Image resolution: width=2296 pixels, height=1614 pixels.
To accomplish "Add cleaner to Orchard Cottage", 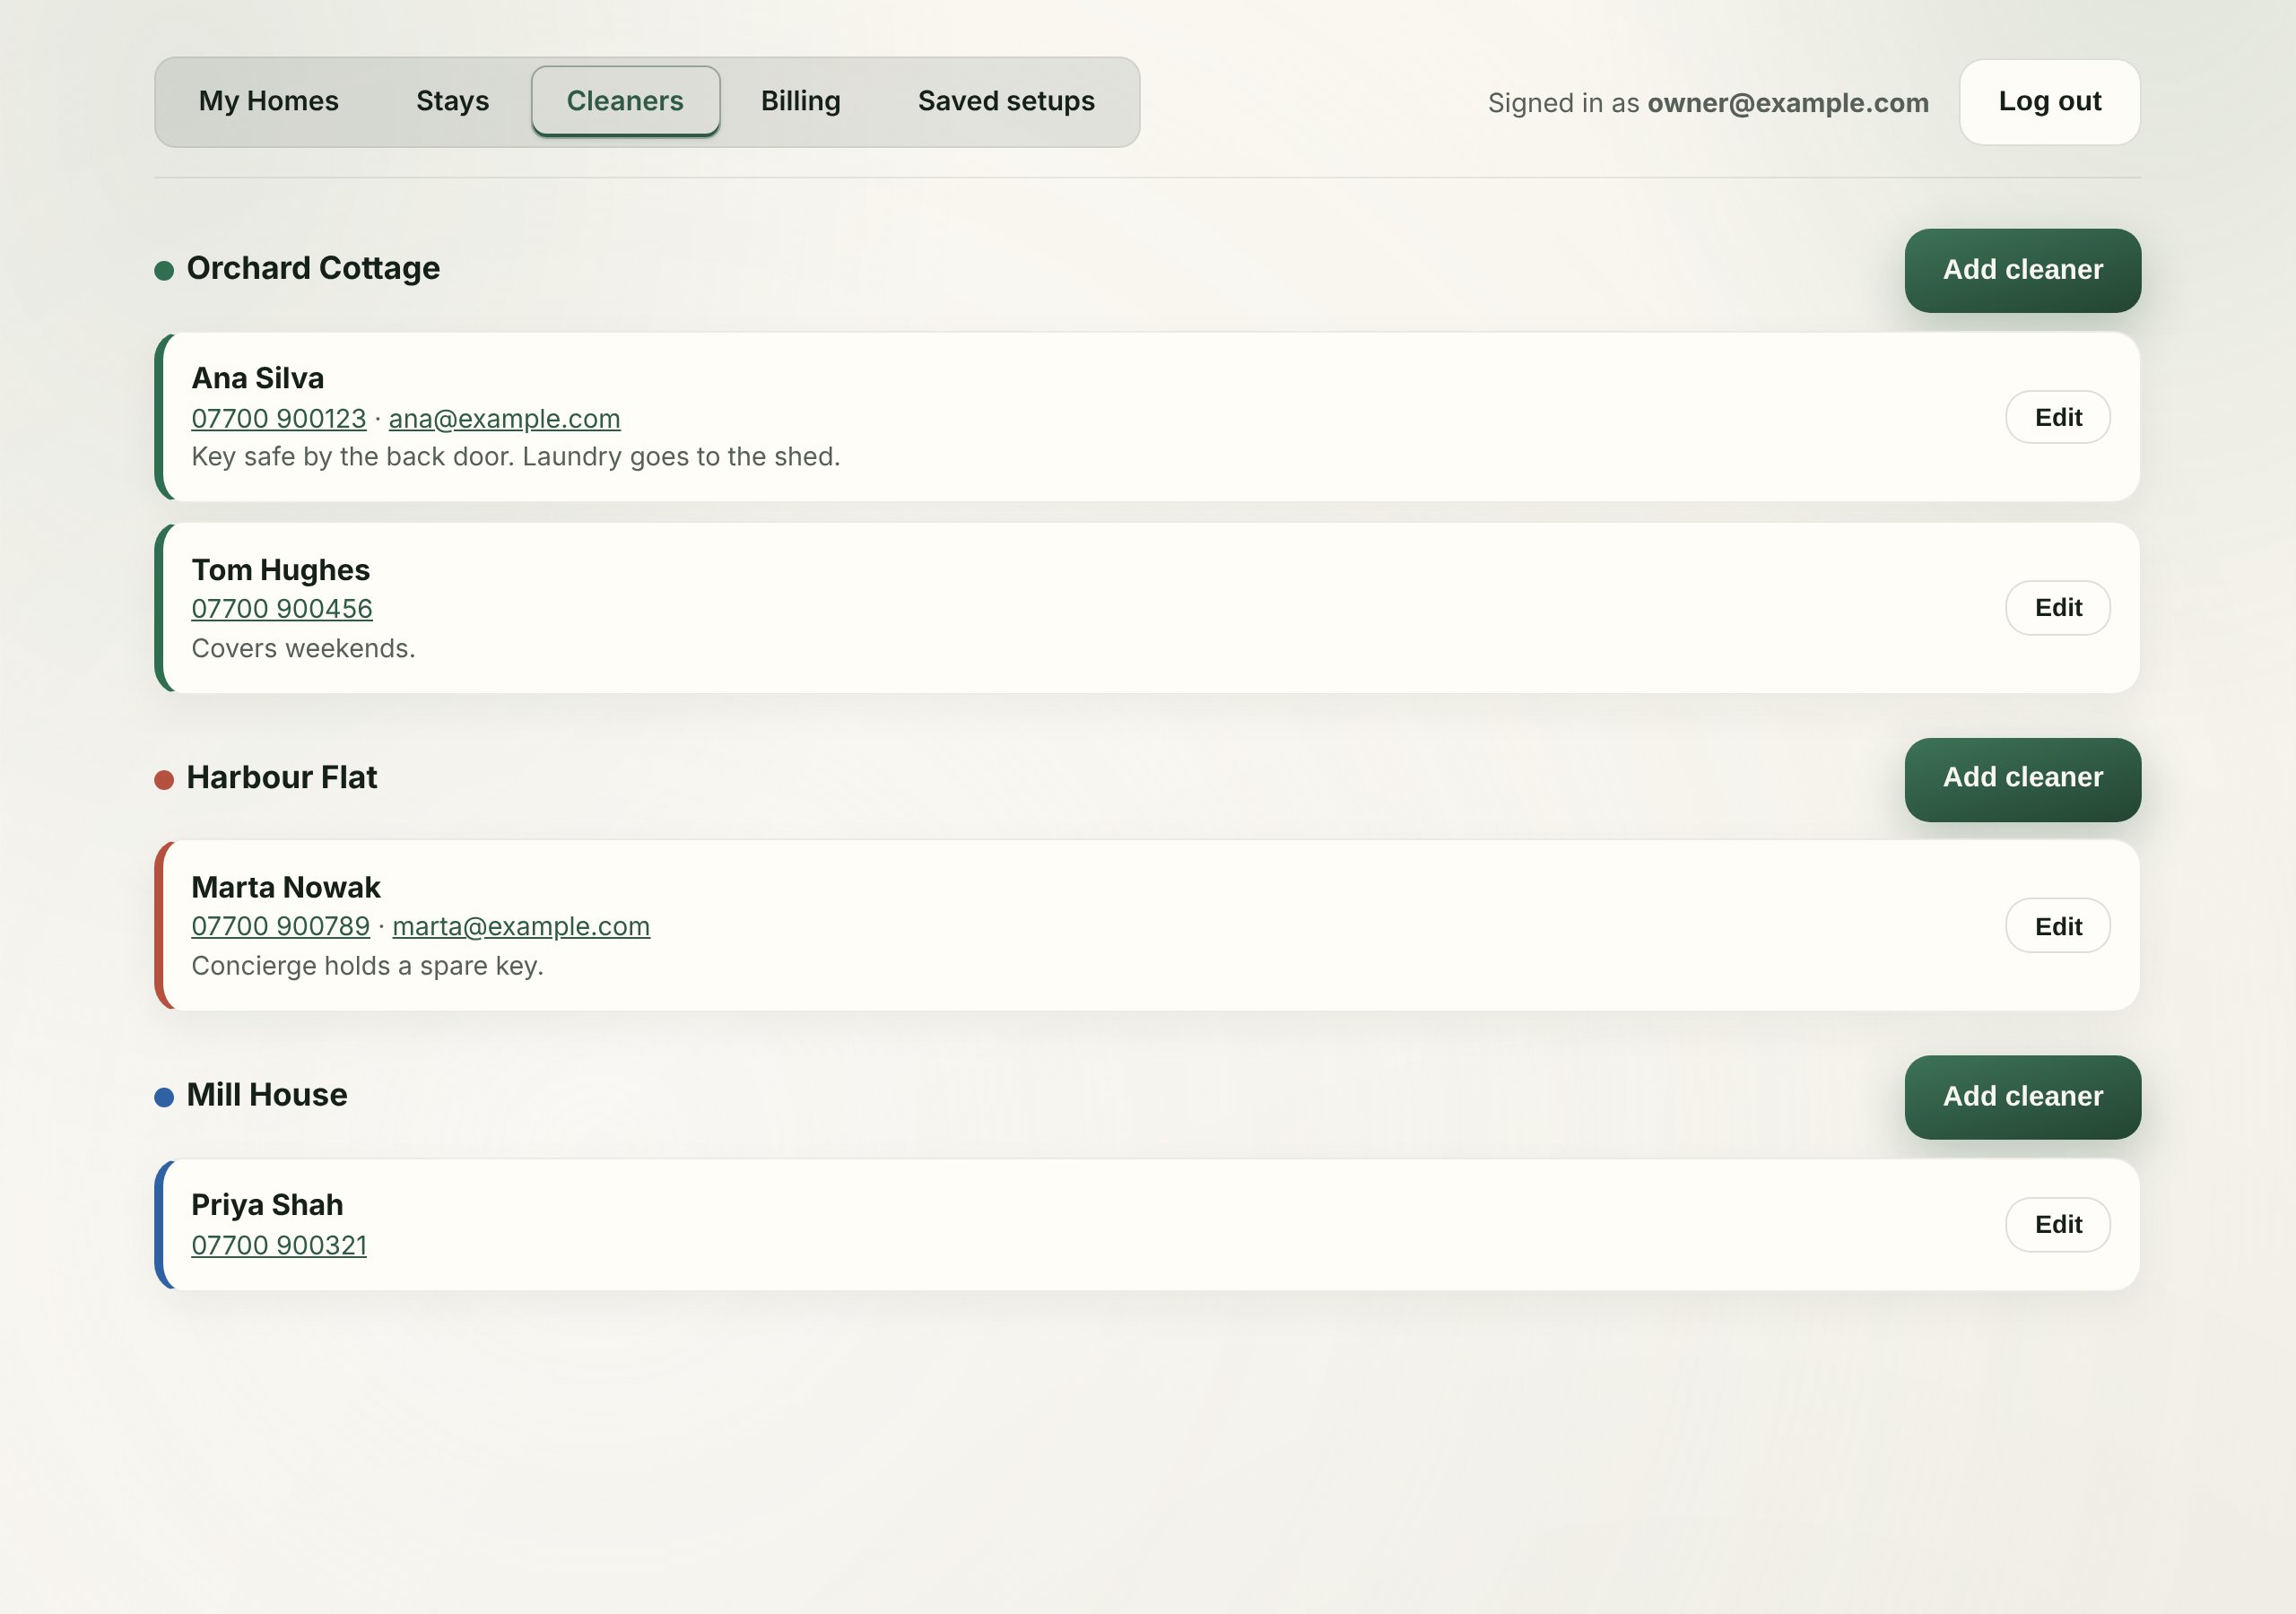I will click(2022, 270).
